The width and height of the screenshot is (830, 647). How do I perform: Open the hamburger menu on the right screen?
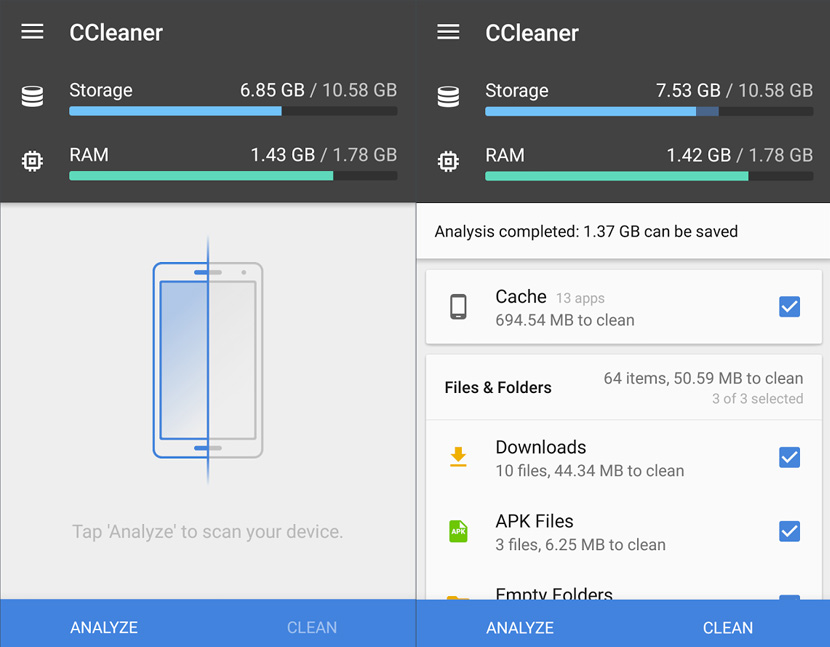click(448, 31)
